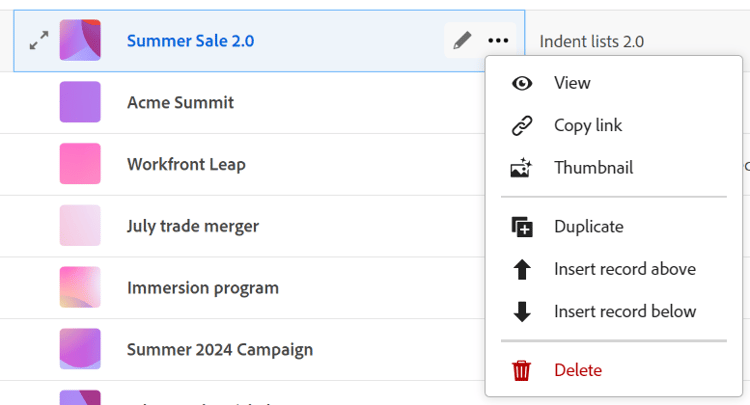Open the Summer Sale 2.0 record link
750x405 pixels.
[190, 41]
